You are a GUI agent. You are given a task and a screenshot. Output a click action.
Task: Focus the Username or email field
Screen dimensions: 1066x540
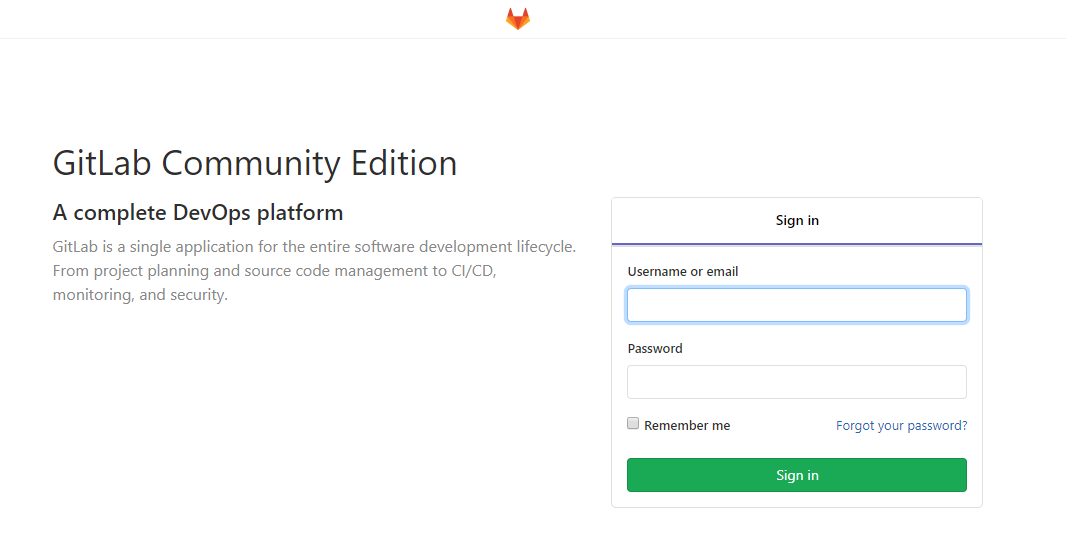click(797, 305)
